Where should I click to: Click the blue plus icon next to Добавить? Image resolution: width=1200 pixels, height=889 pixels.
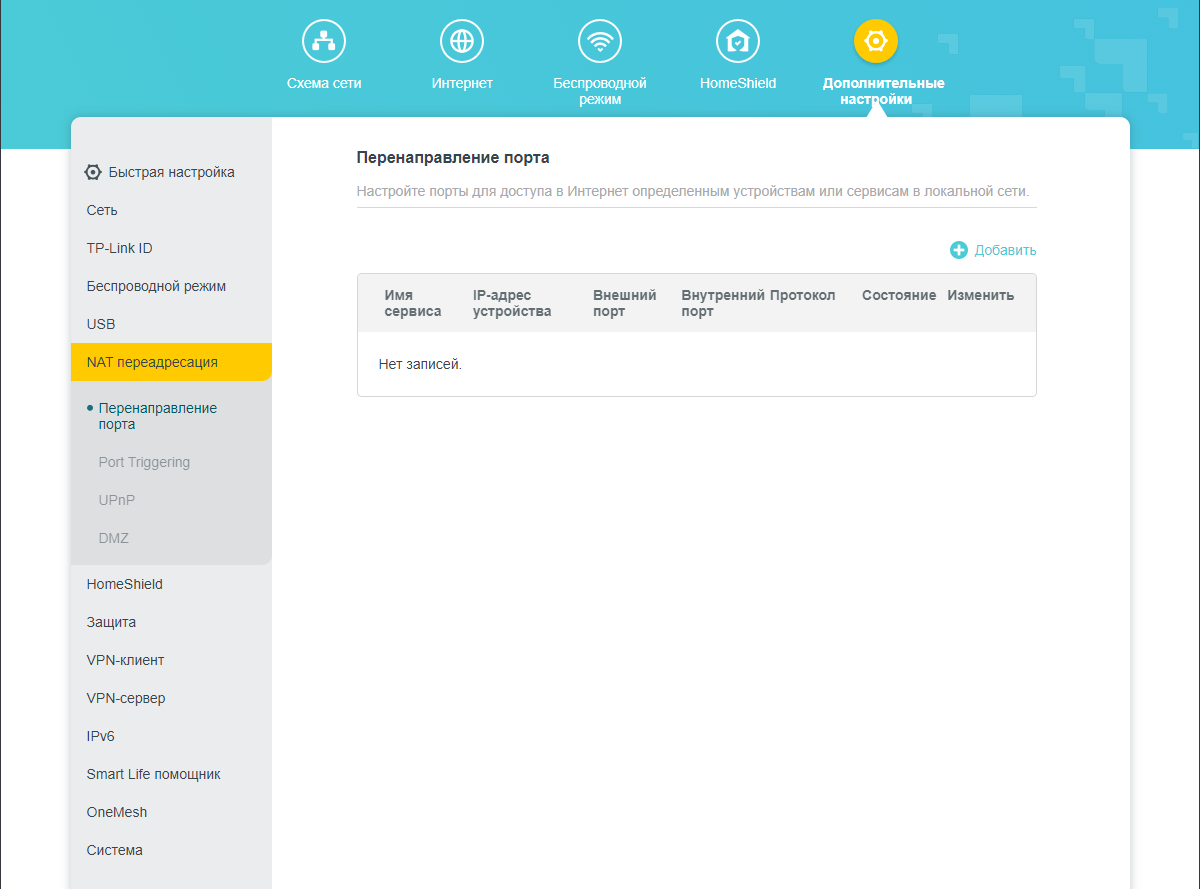point(959,250)
